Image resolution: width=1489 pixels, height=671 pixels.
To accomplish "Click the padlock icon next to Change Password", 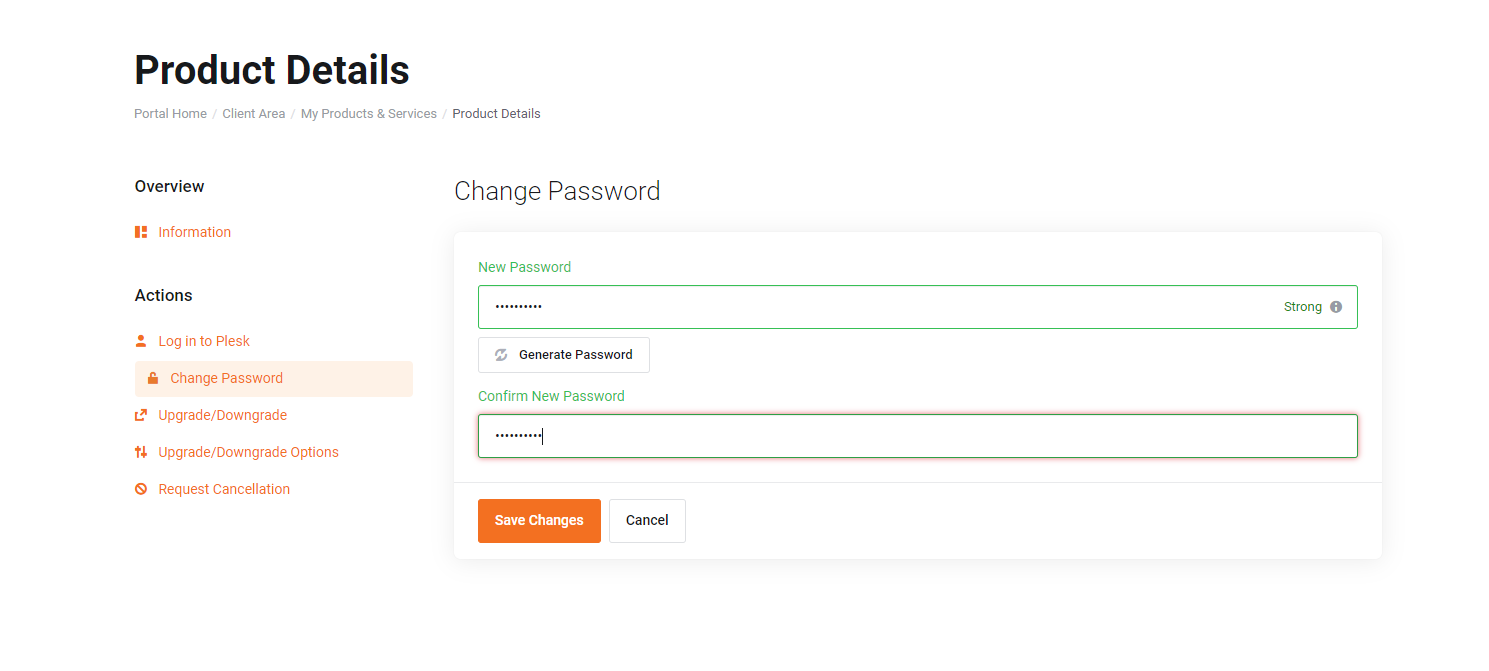I will tap(153, 378).
